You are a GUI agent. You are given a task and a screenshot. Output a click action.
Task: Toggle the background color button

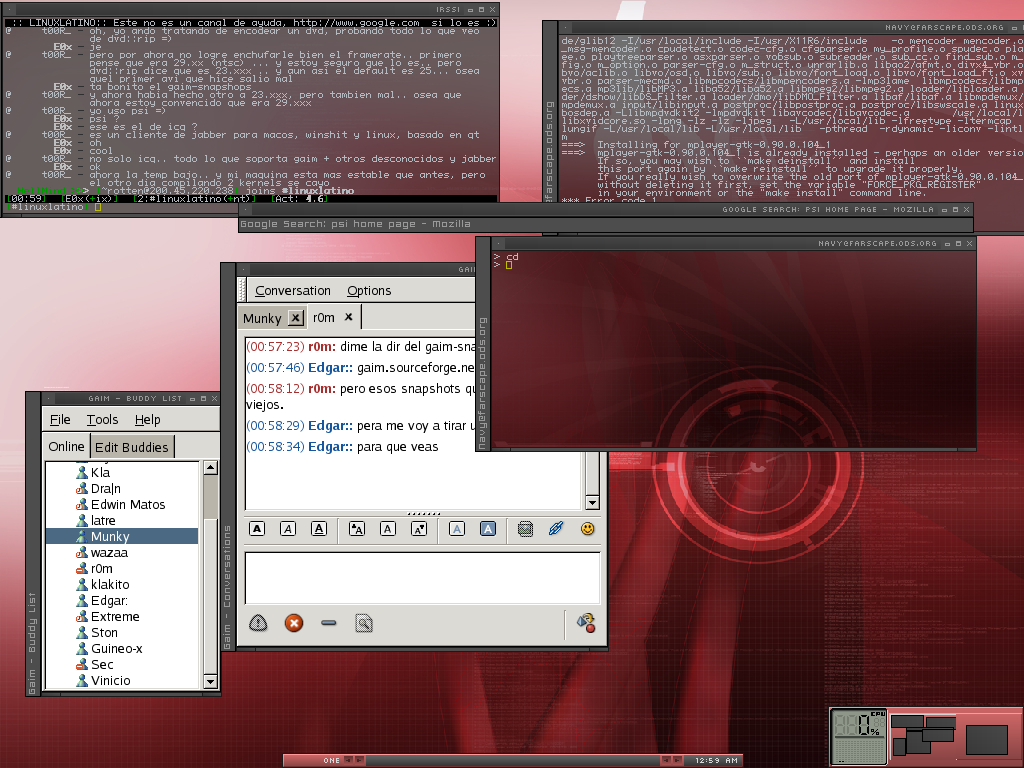(x=488, y=529)
